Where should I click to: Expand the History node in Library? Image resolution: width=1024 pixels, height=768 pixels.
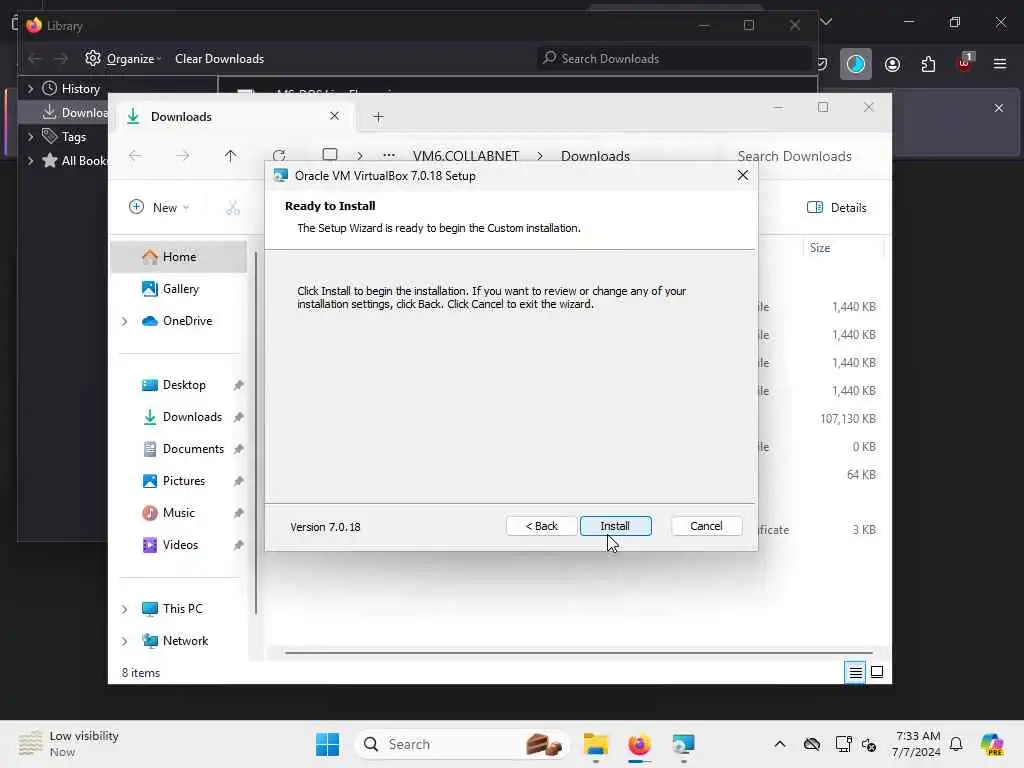tap(30, 88)
